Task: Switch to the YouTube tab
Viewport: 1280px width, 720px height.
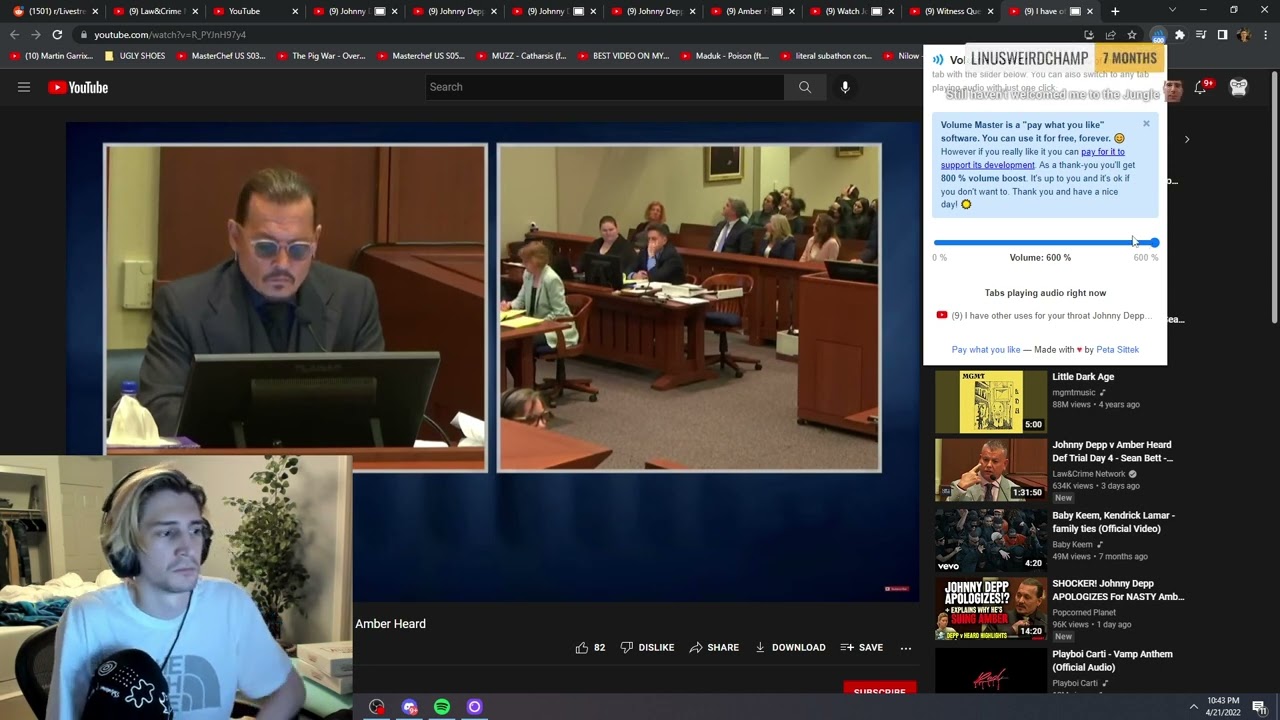Action: [x=255, y=11]
